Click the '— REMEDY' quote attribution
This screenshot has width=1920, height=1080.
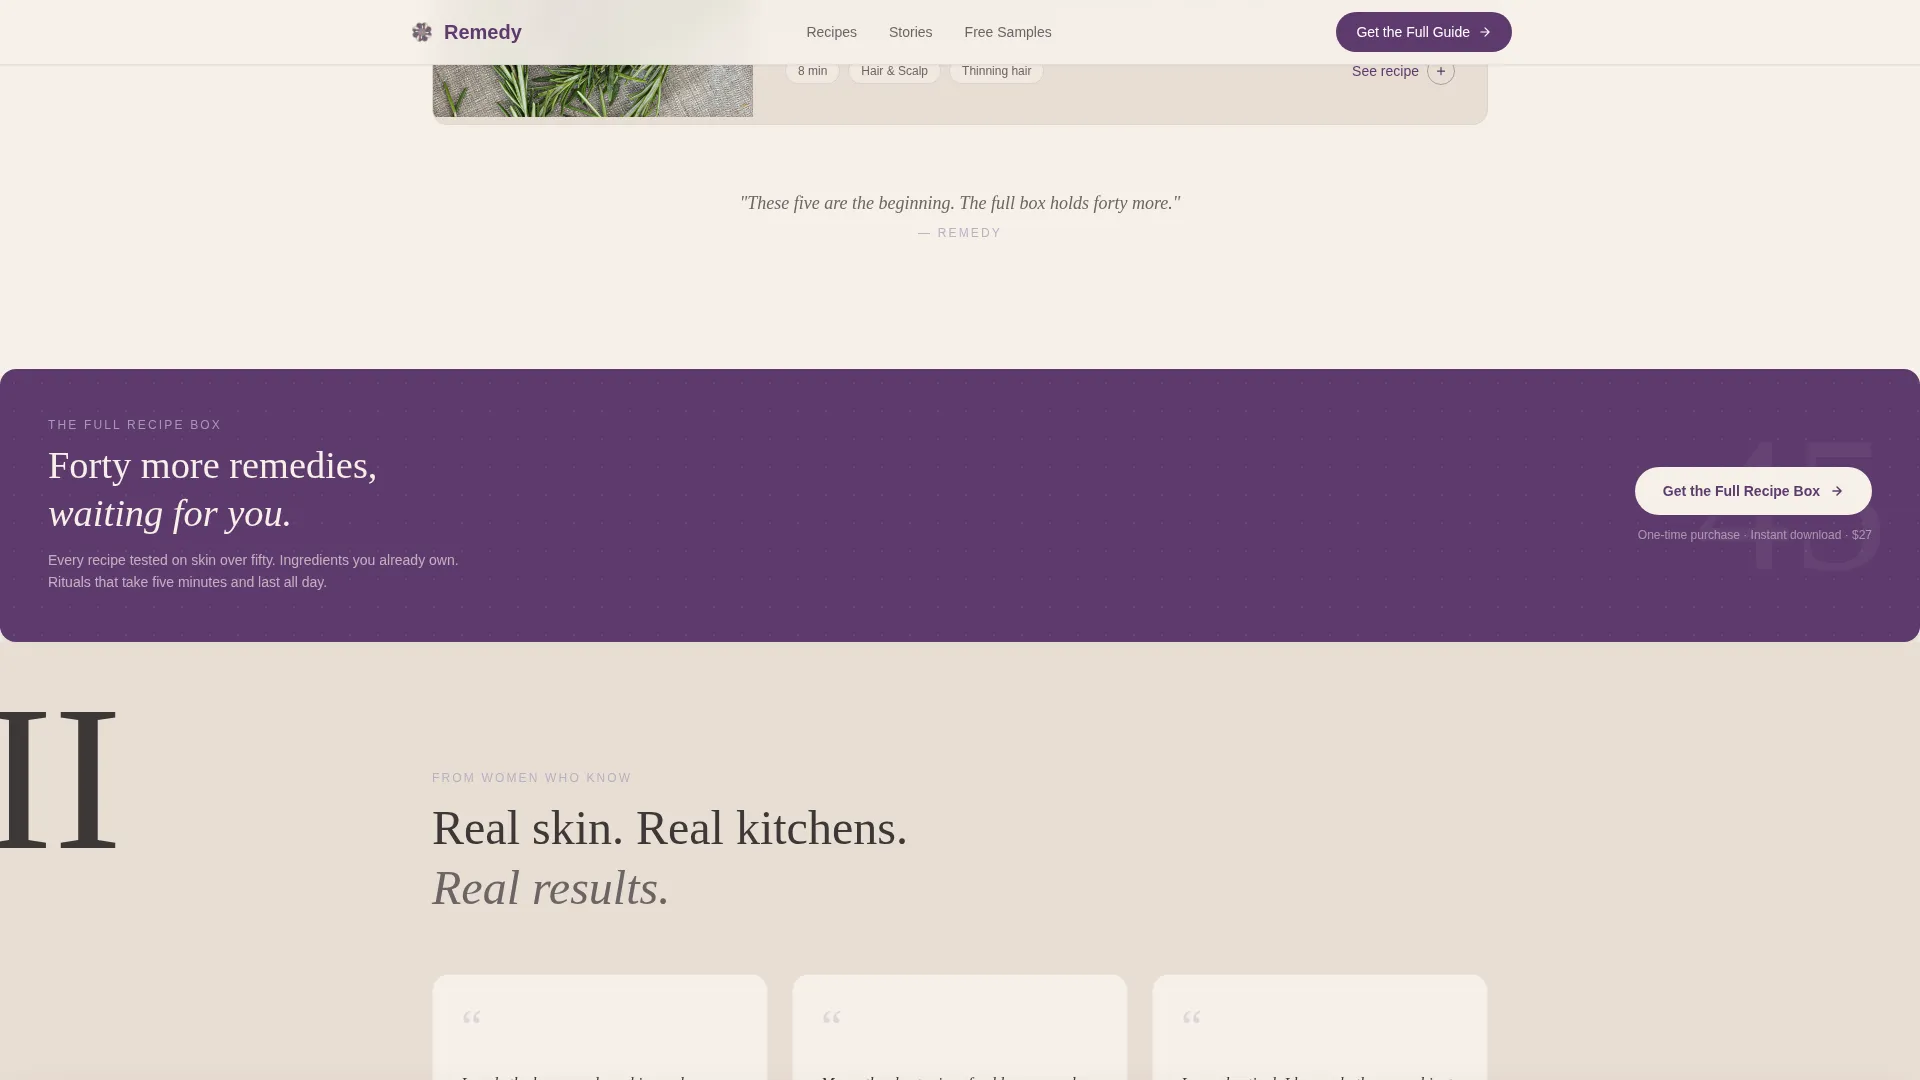[x=960, y=233]
